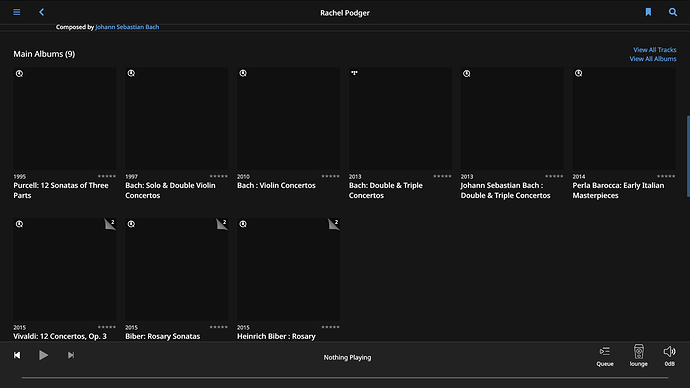Image resolution: width=690 pixels, height=388 pixels.
Task: Select the title Vivaldi: 12 Concertos, Op. 3
Action: click(x=60, y=336)
